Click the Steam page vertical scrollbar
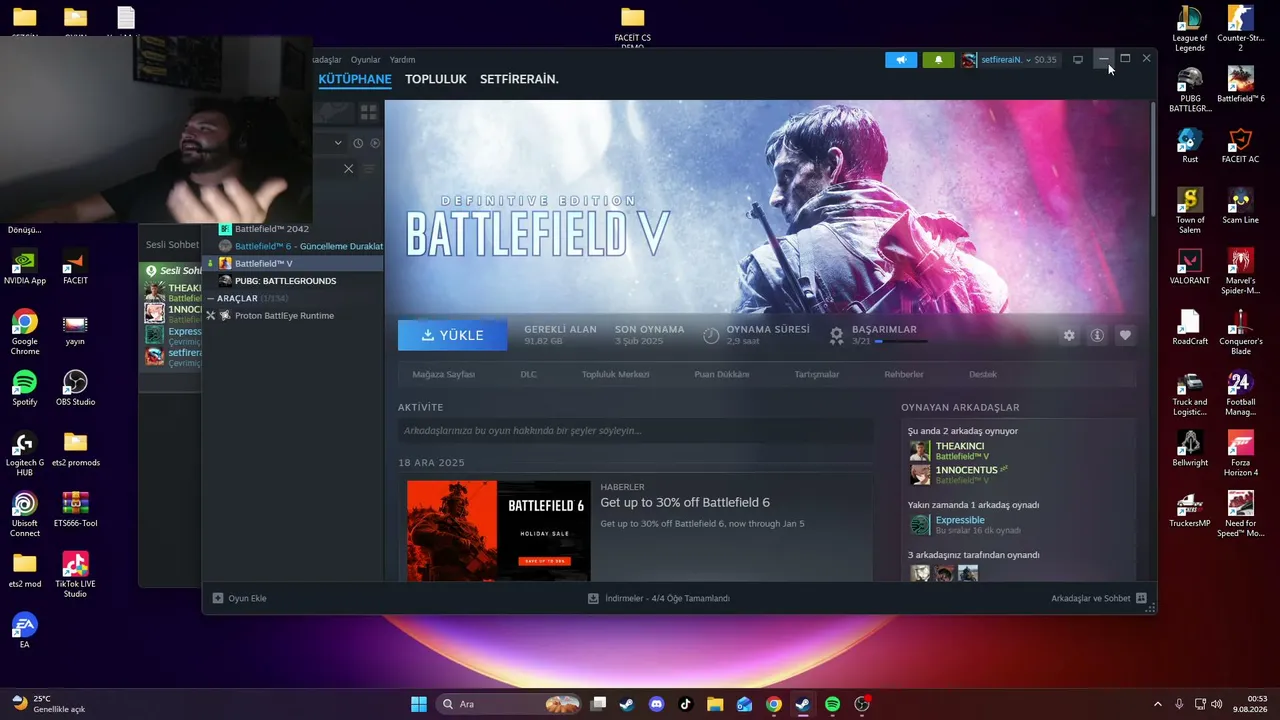 point(1152,160)
